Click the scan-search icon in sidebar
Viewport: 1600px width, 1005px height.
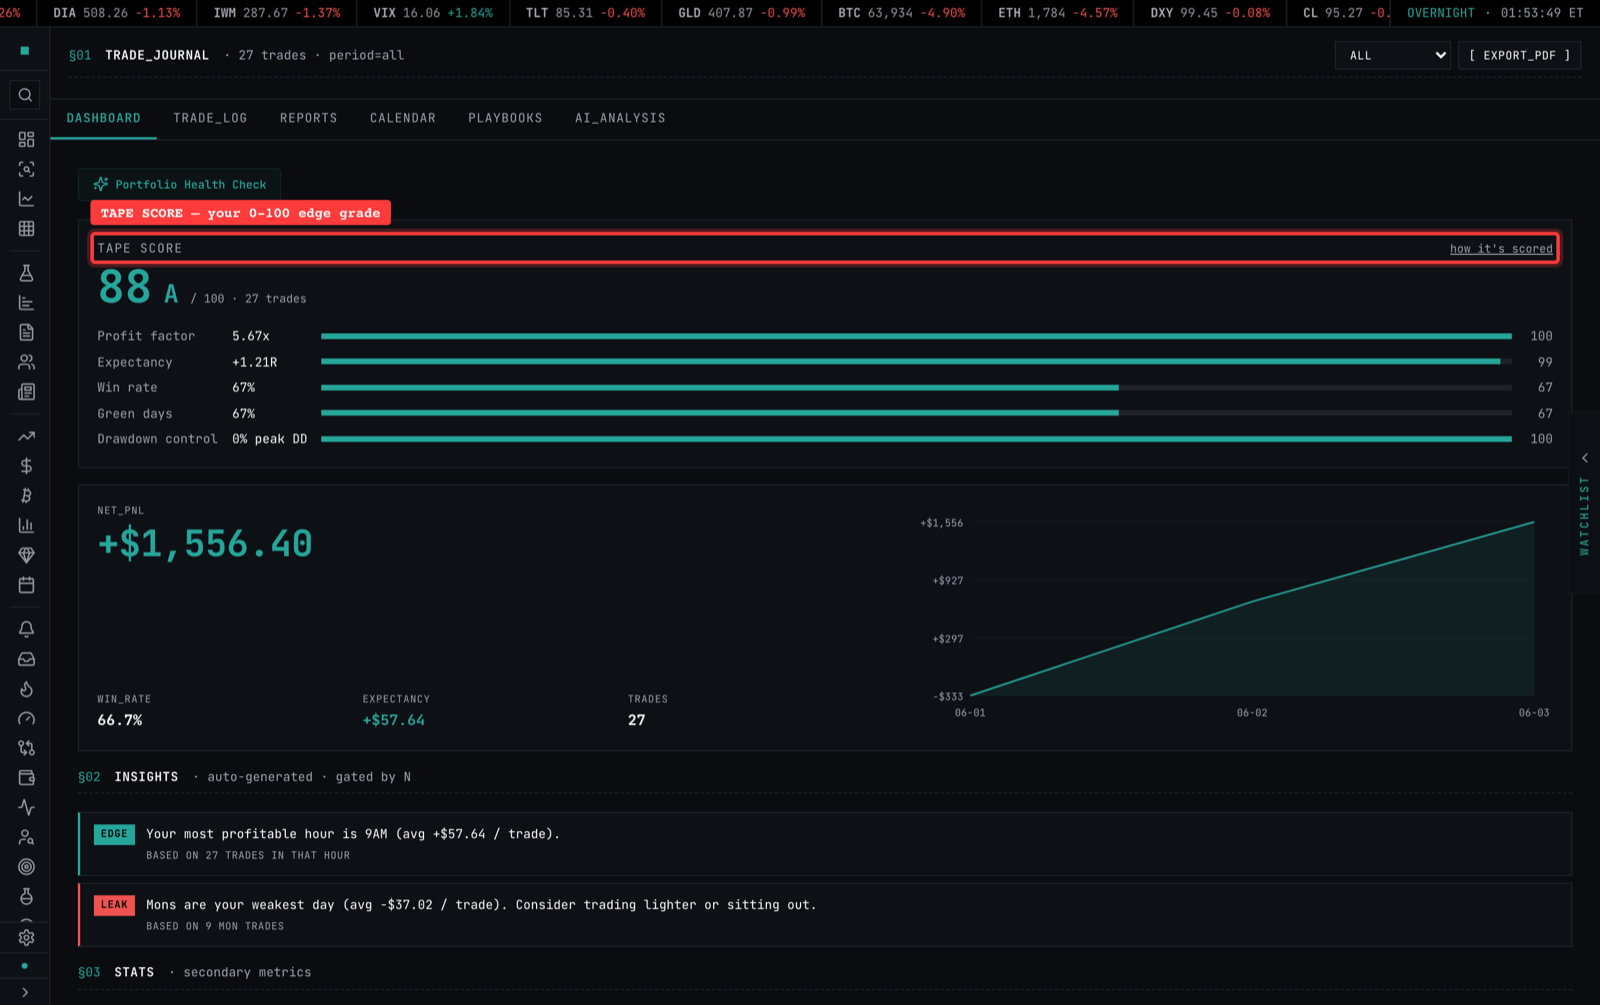tap(26, 169)
